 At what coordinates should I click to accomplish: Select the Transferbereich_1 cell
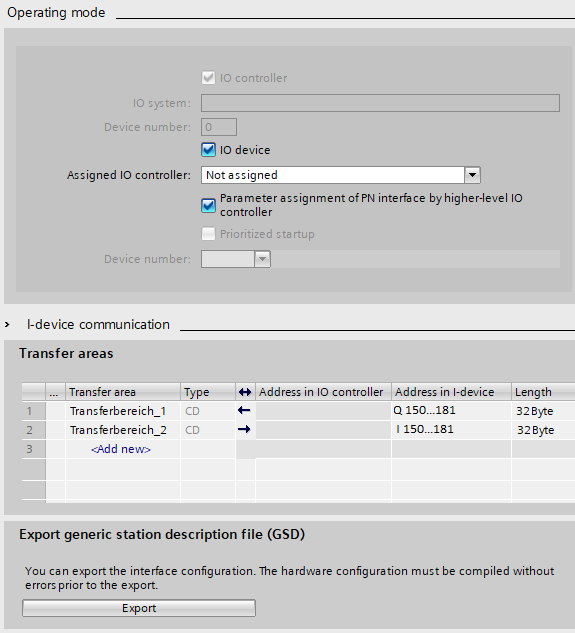[x=123, y=411]
